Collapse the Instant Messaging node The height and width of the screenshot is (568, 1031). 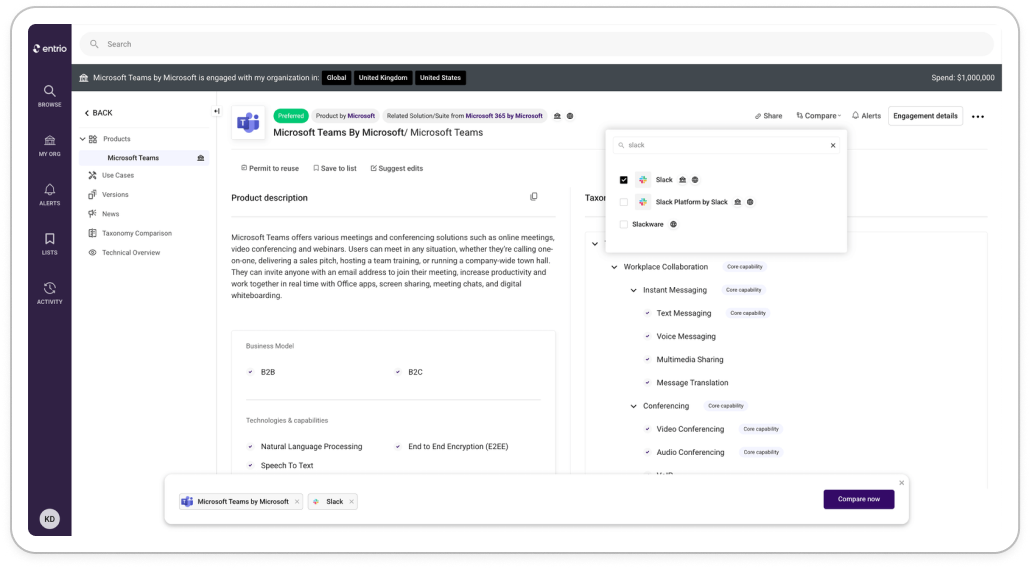click(633, 290)
